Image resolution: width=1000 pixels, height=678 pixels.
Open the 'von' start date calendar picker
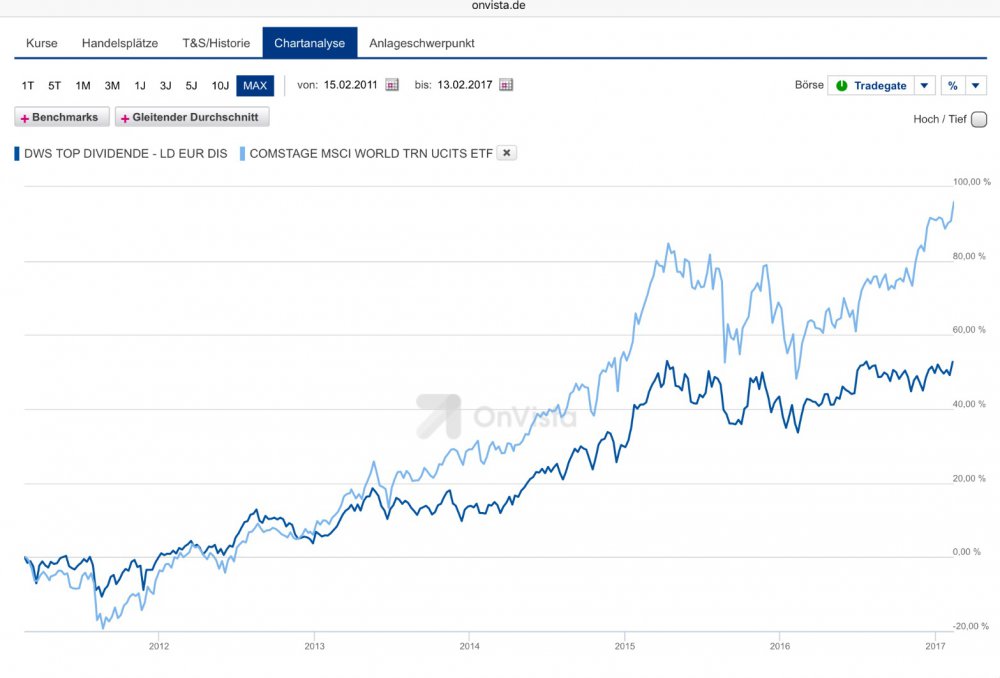392,86
